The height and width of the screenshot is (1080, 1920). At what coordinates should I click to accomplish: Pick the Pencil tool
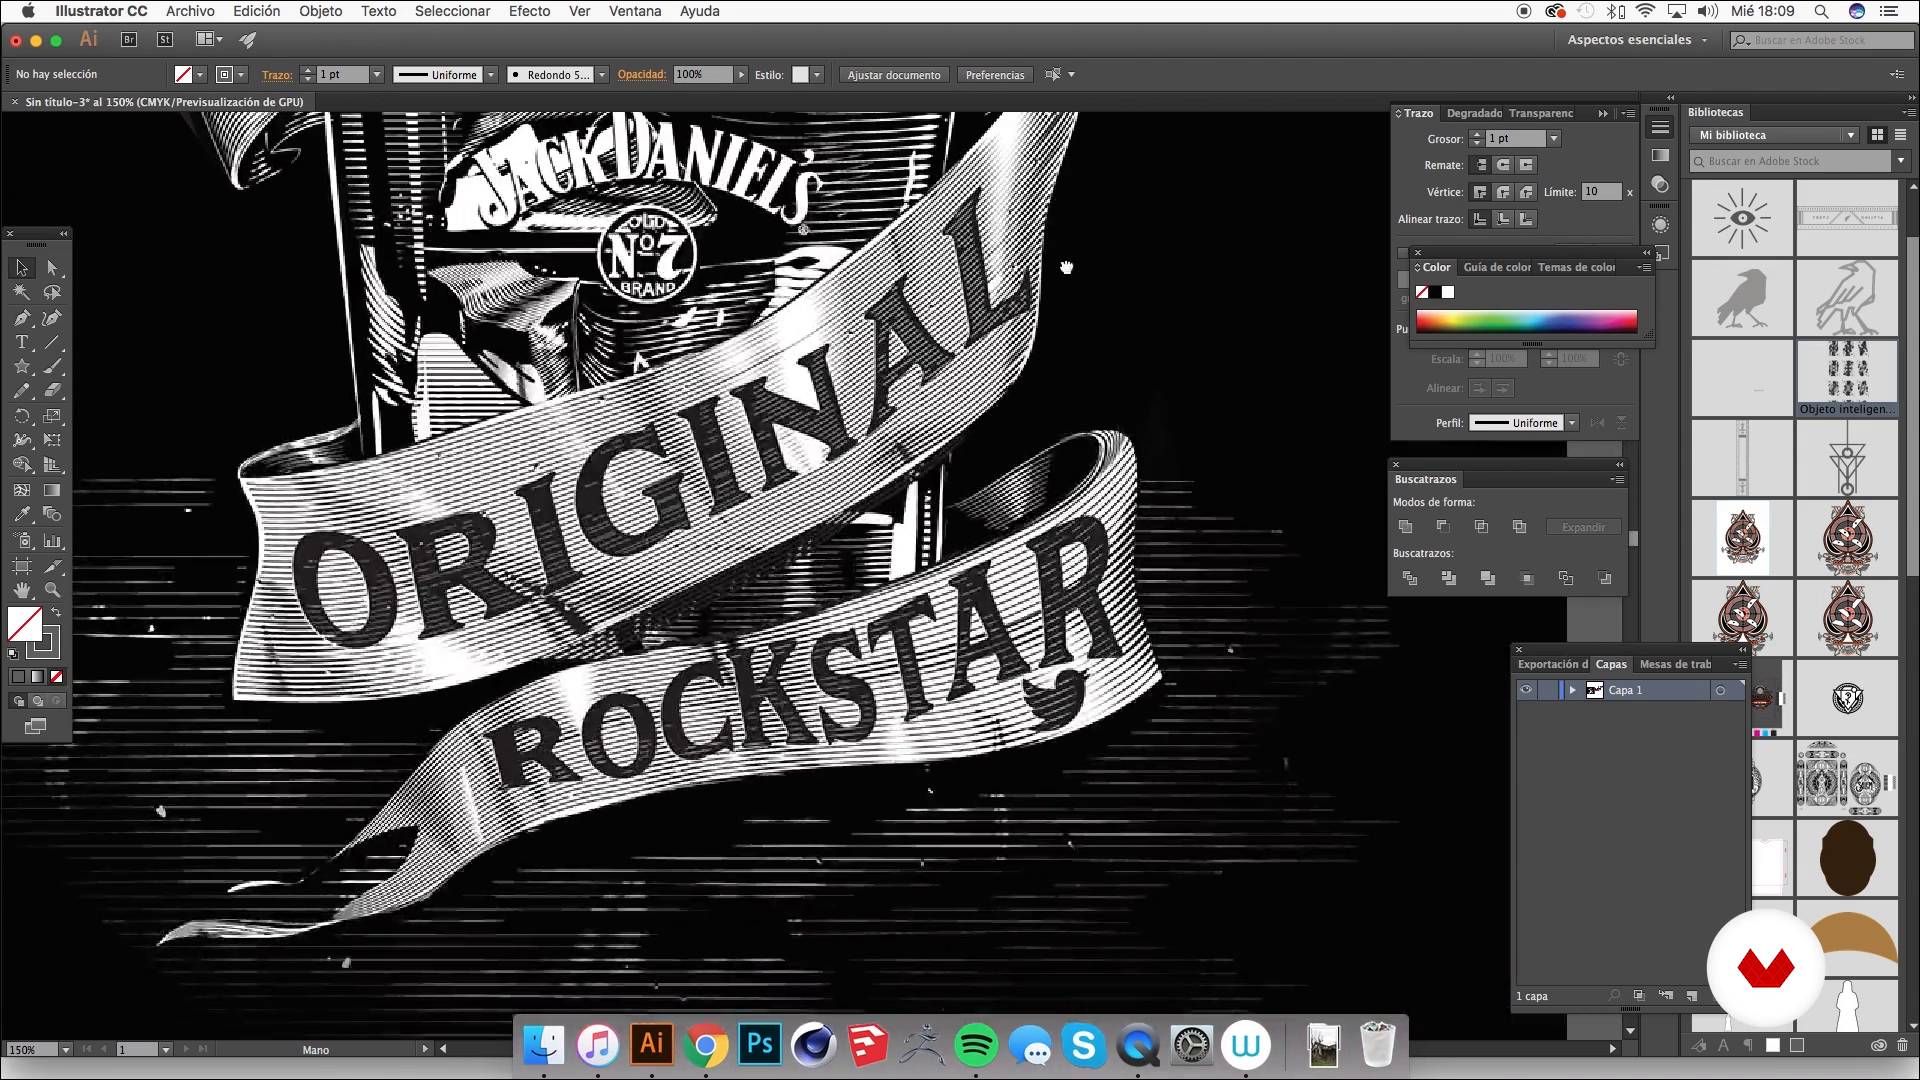coord(22,391)
